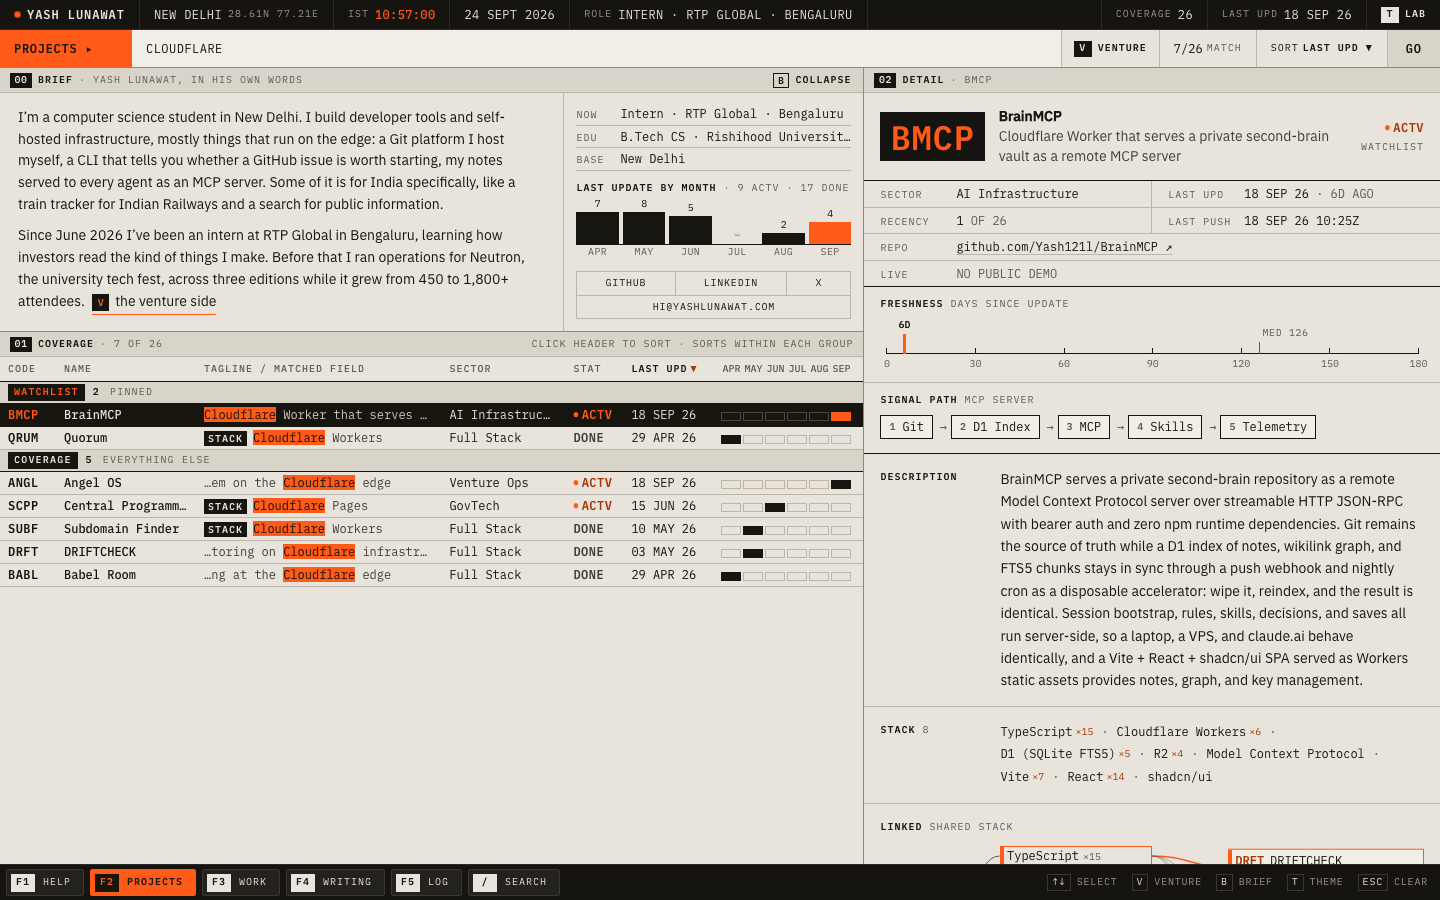This screenshot has height=900, width=1440.
Task: Switch to F3 WORK tab
Action: (x=241, y=882)
